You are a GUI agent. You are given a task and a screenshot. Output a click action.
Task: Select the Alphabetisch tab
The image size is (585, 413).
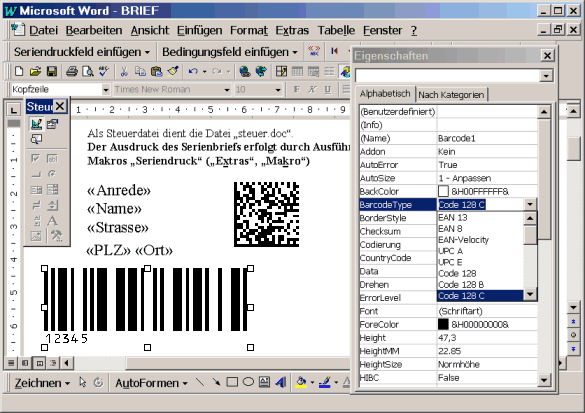tap(385, 94)
